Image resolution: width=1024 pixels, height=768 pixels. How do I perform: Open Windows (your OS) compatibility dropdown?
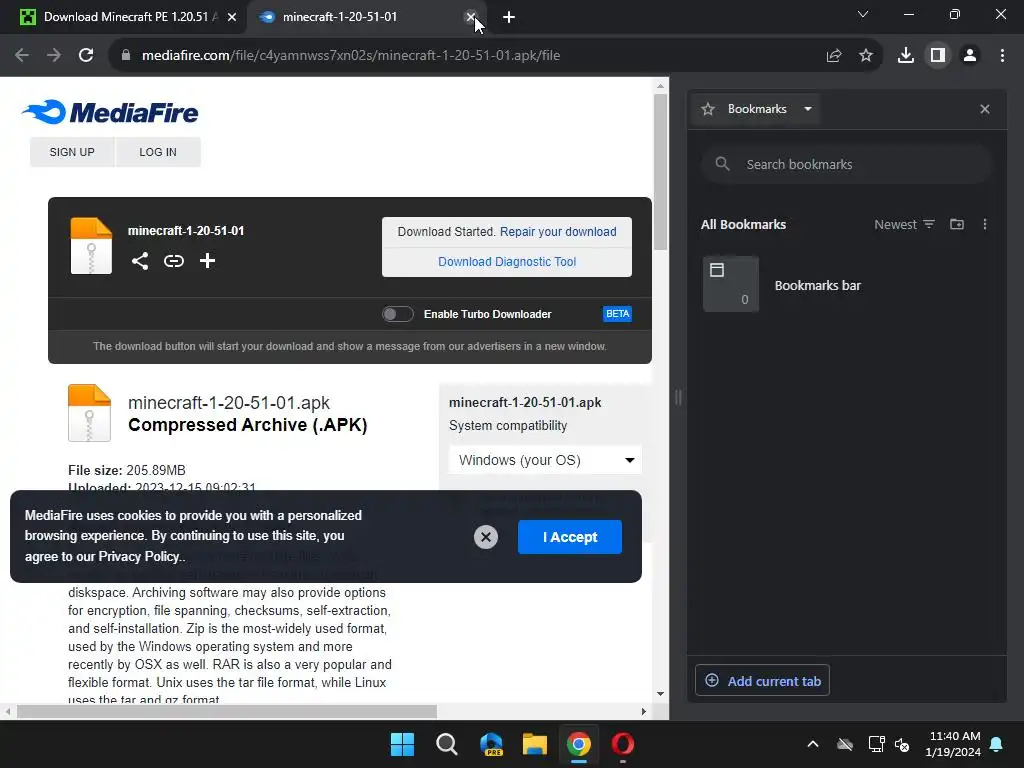click(545, 460)
